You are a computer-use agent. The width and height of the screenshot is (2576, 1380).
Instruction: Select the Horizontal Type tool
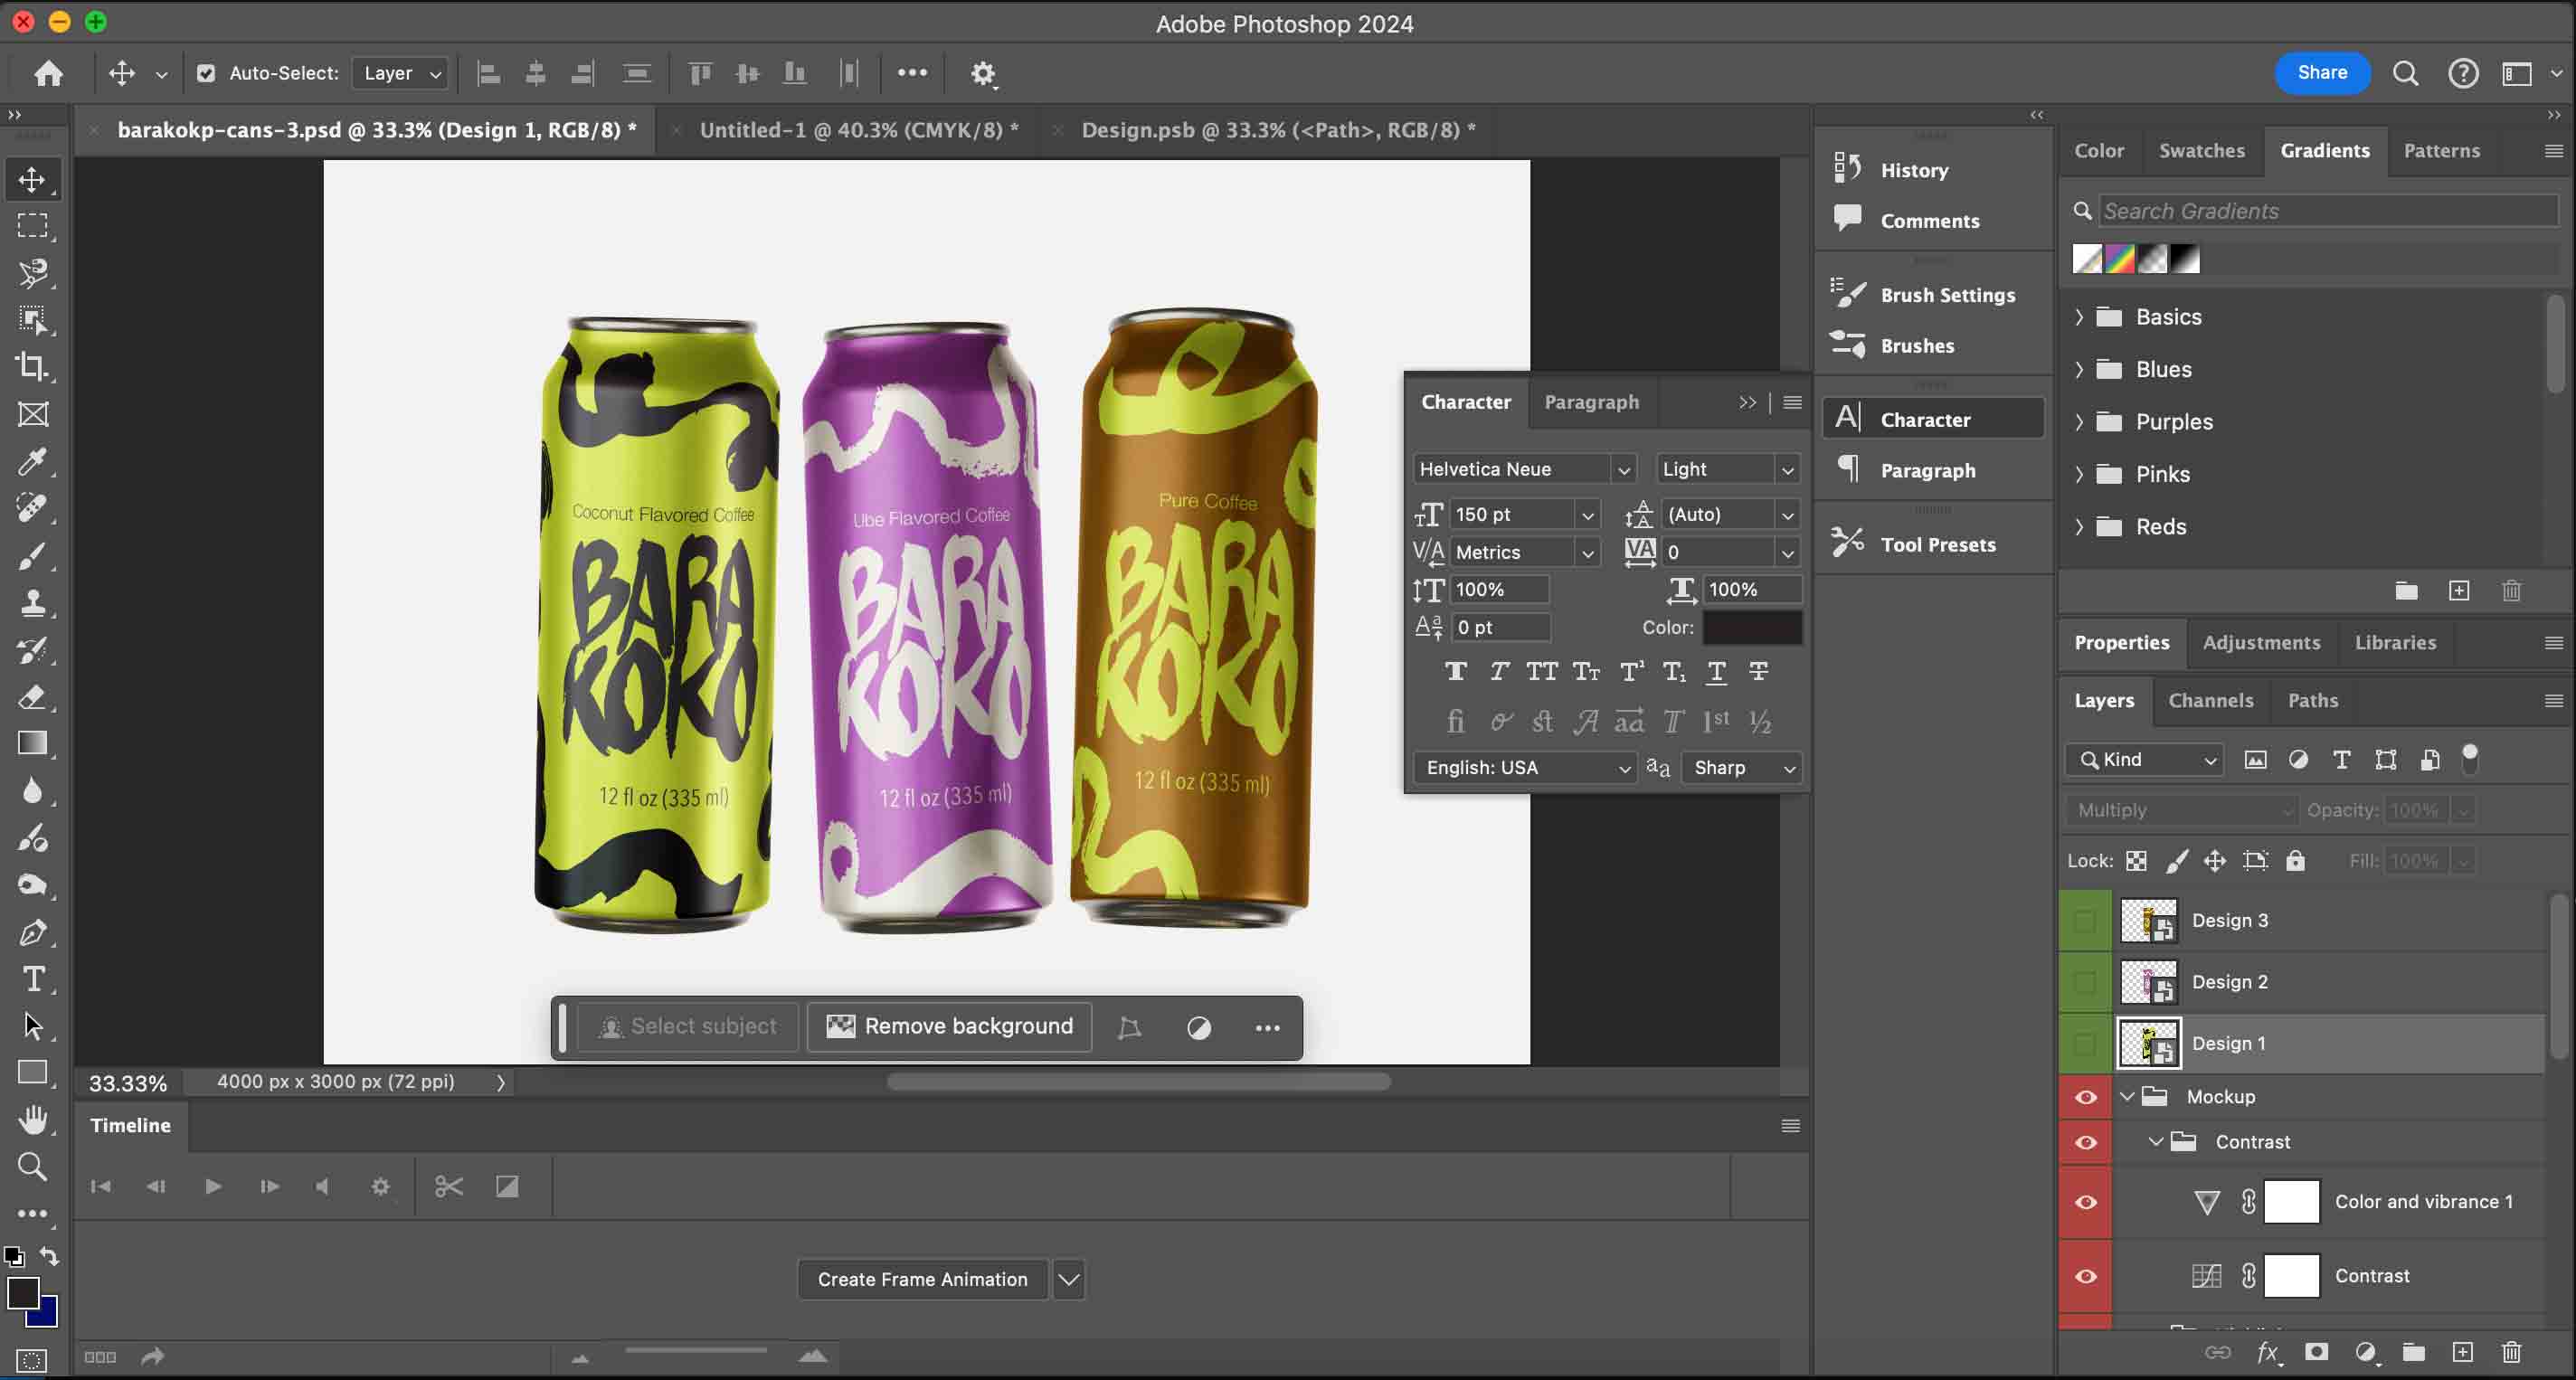[x=32, y=979]
